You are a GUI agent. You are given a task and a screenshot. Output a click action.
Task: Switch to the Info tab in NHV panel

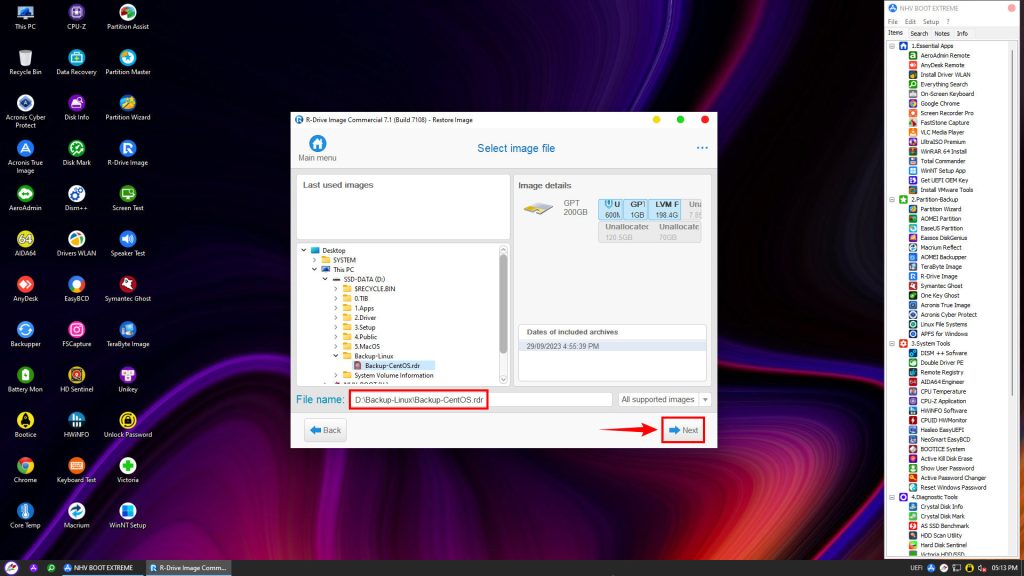coord(962,33)
